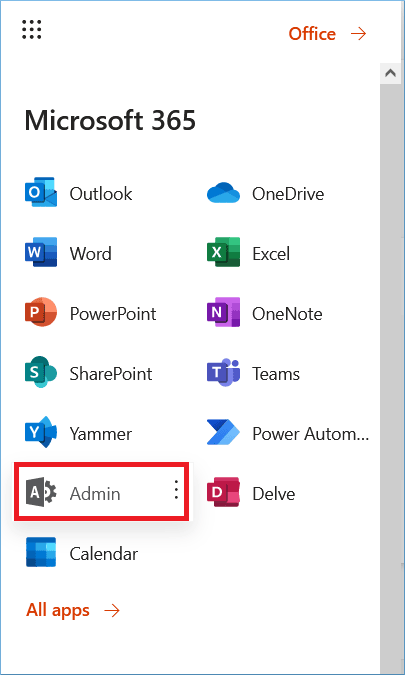Click the OneDrive text label

click(288, 194)
